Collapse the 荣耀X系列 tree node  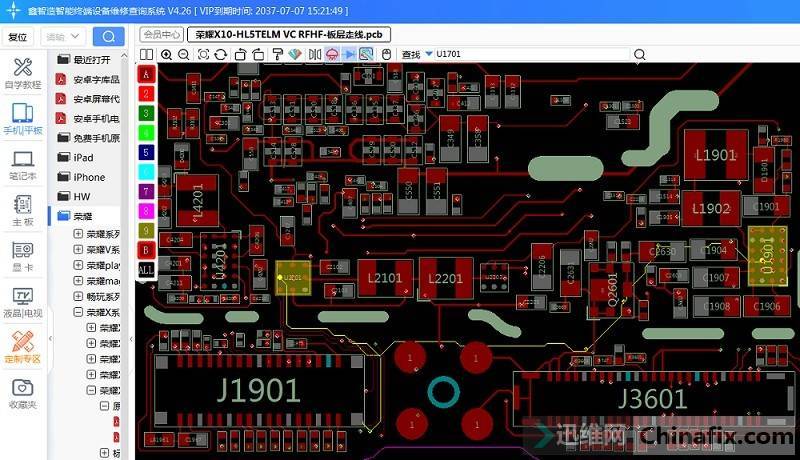click(x=78, y=312)
